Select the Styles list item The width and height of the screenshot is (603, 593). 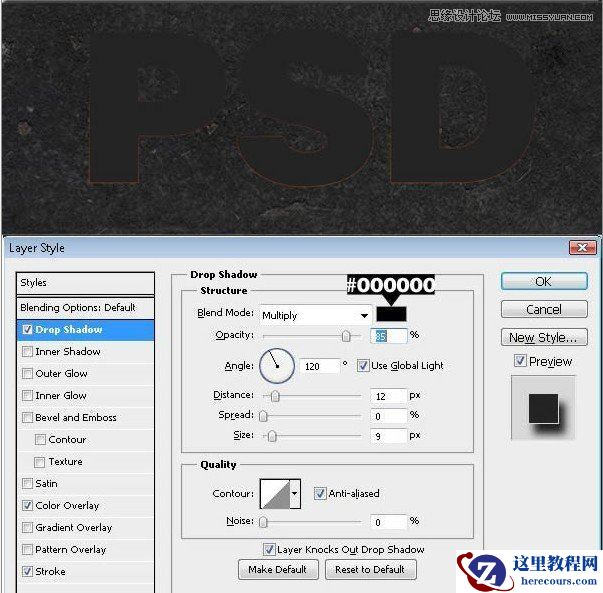(85, 283)
